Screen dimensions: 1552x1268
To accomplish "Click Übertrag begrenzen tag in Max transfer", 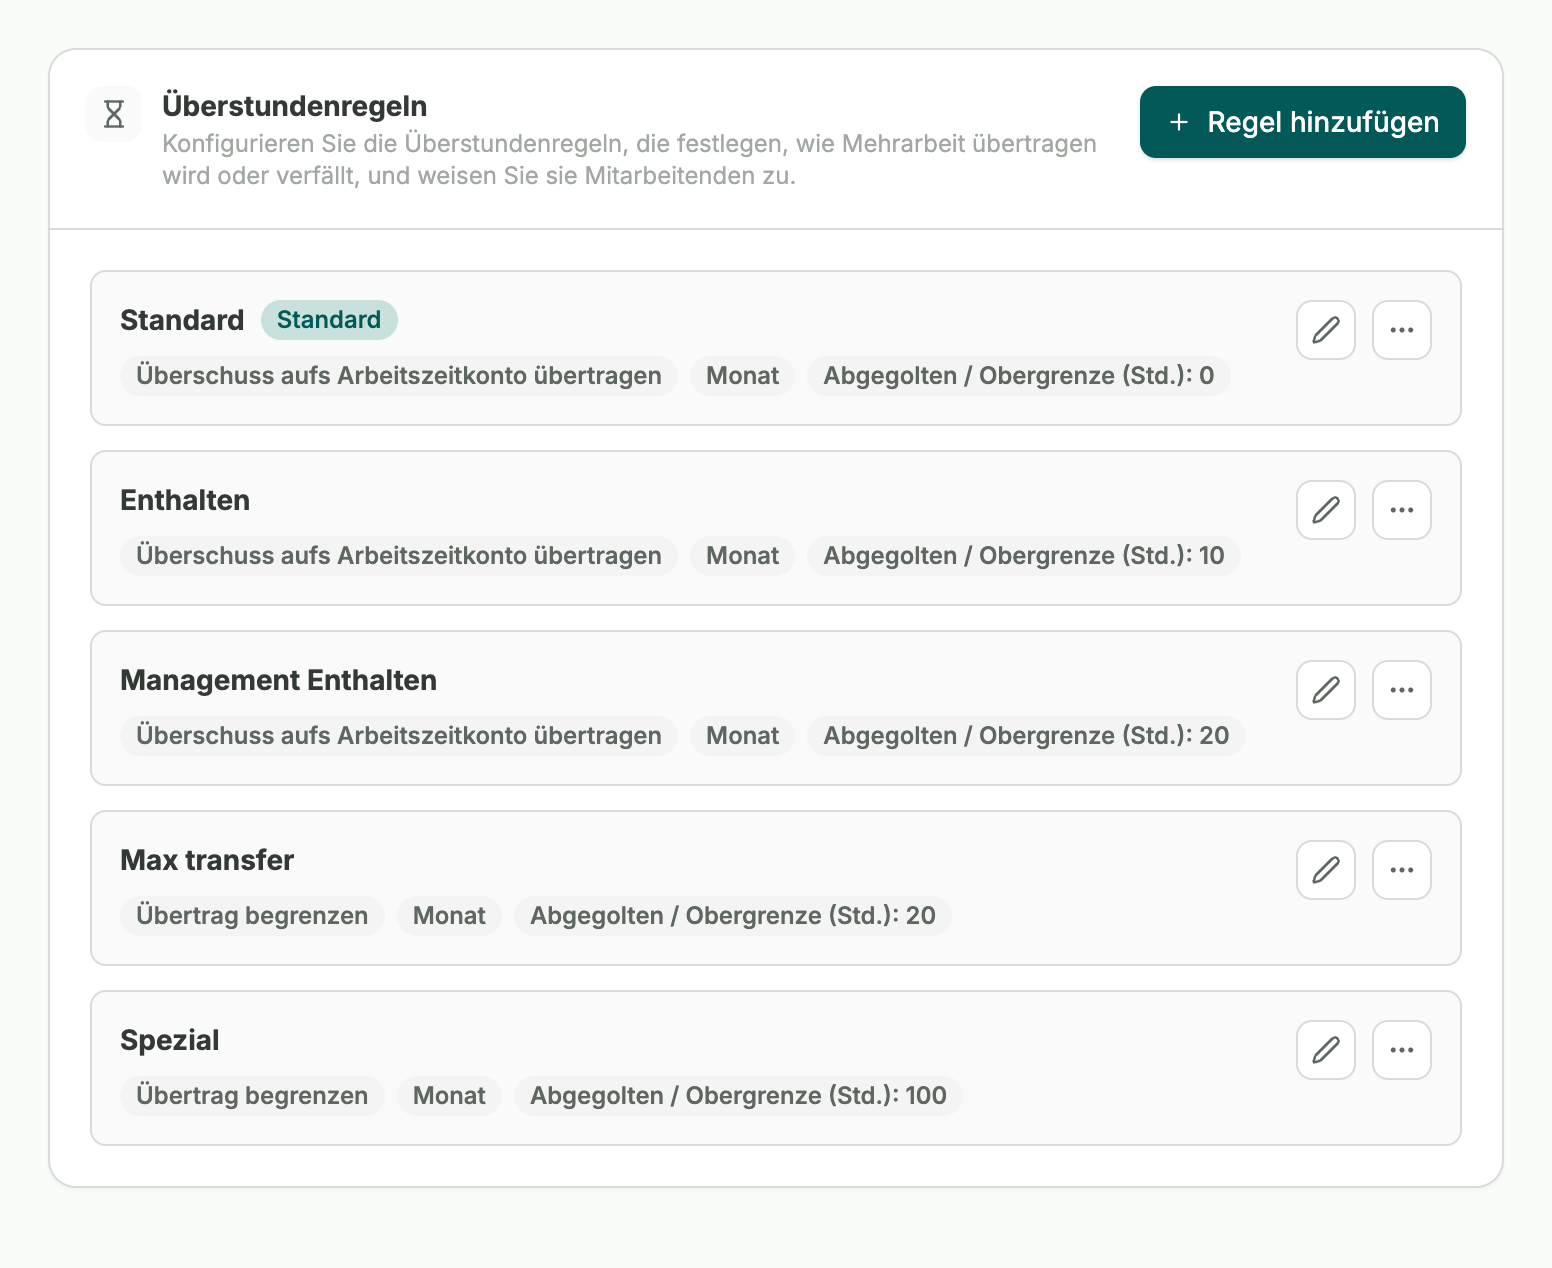I will [x=252, y=916].
